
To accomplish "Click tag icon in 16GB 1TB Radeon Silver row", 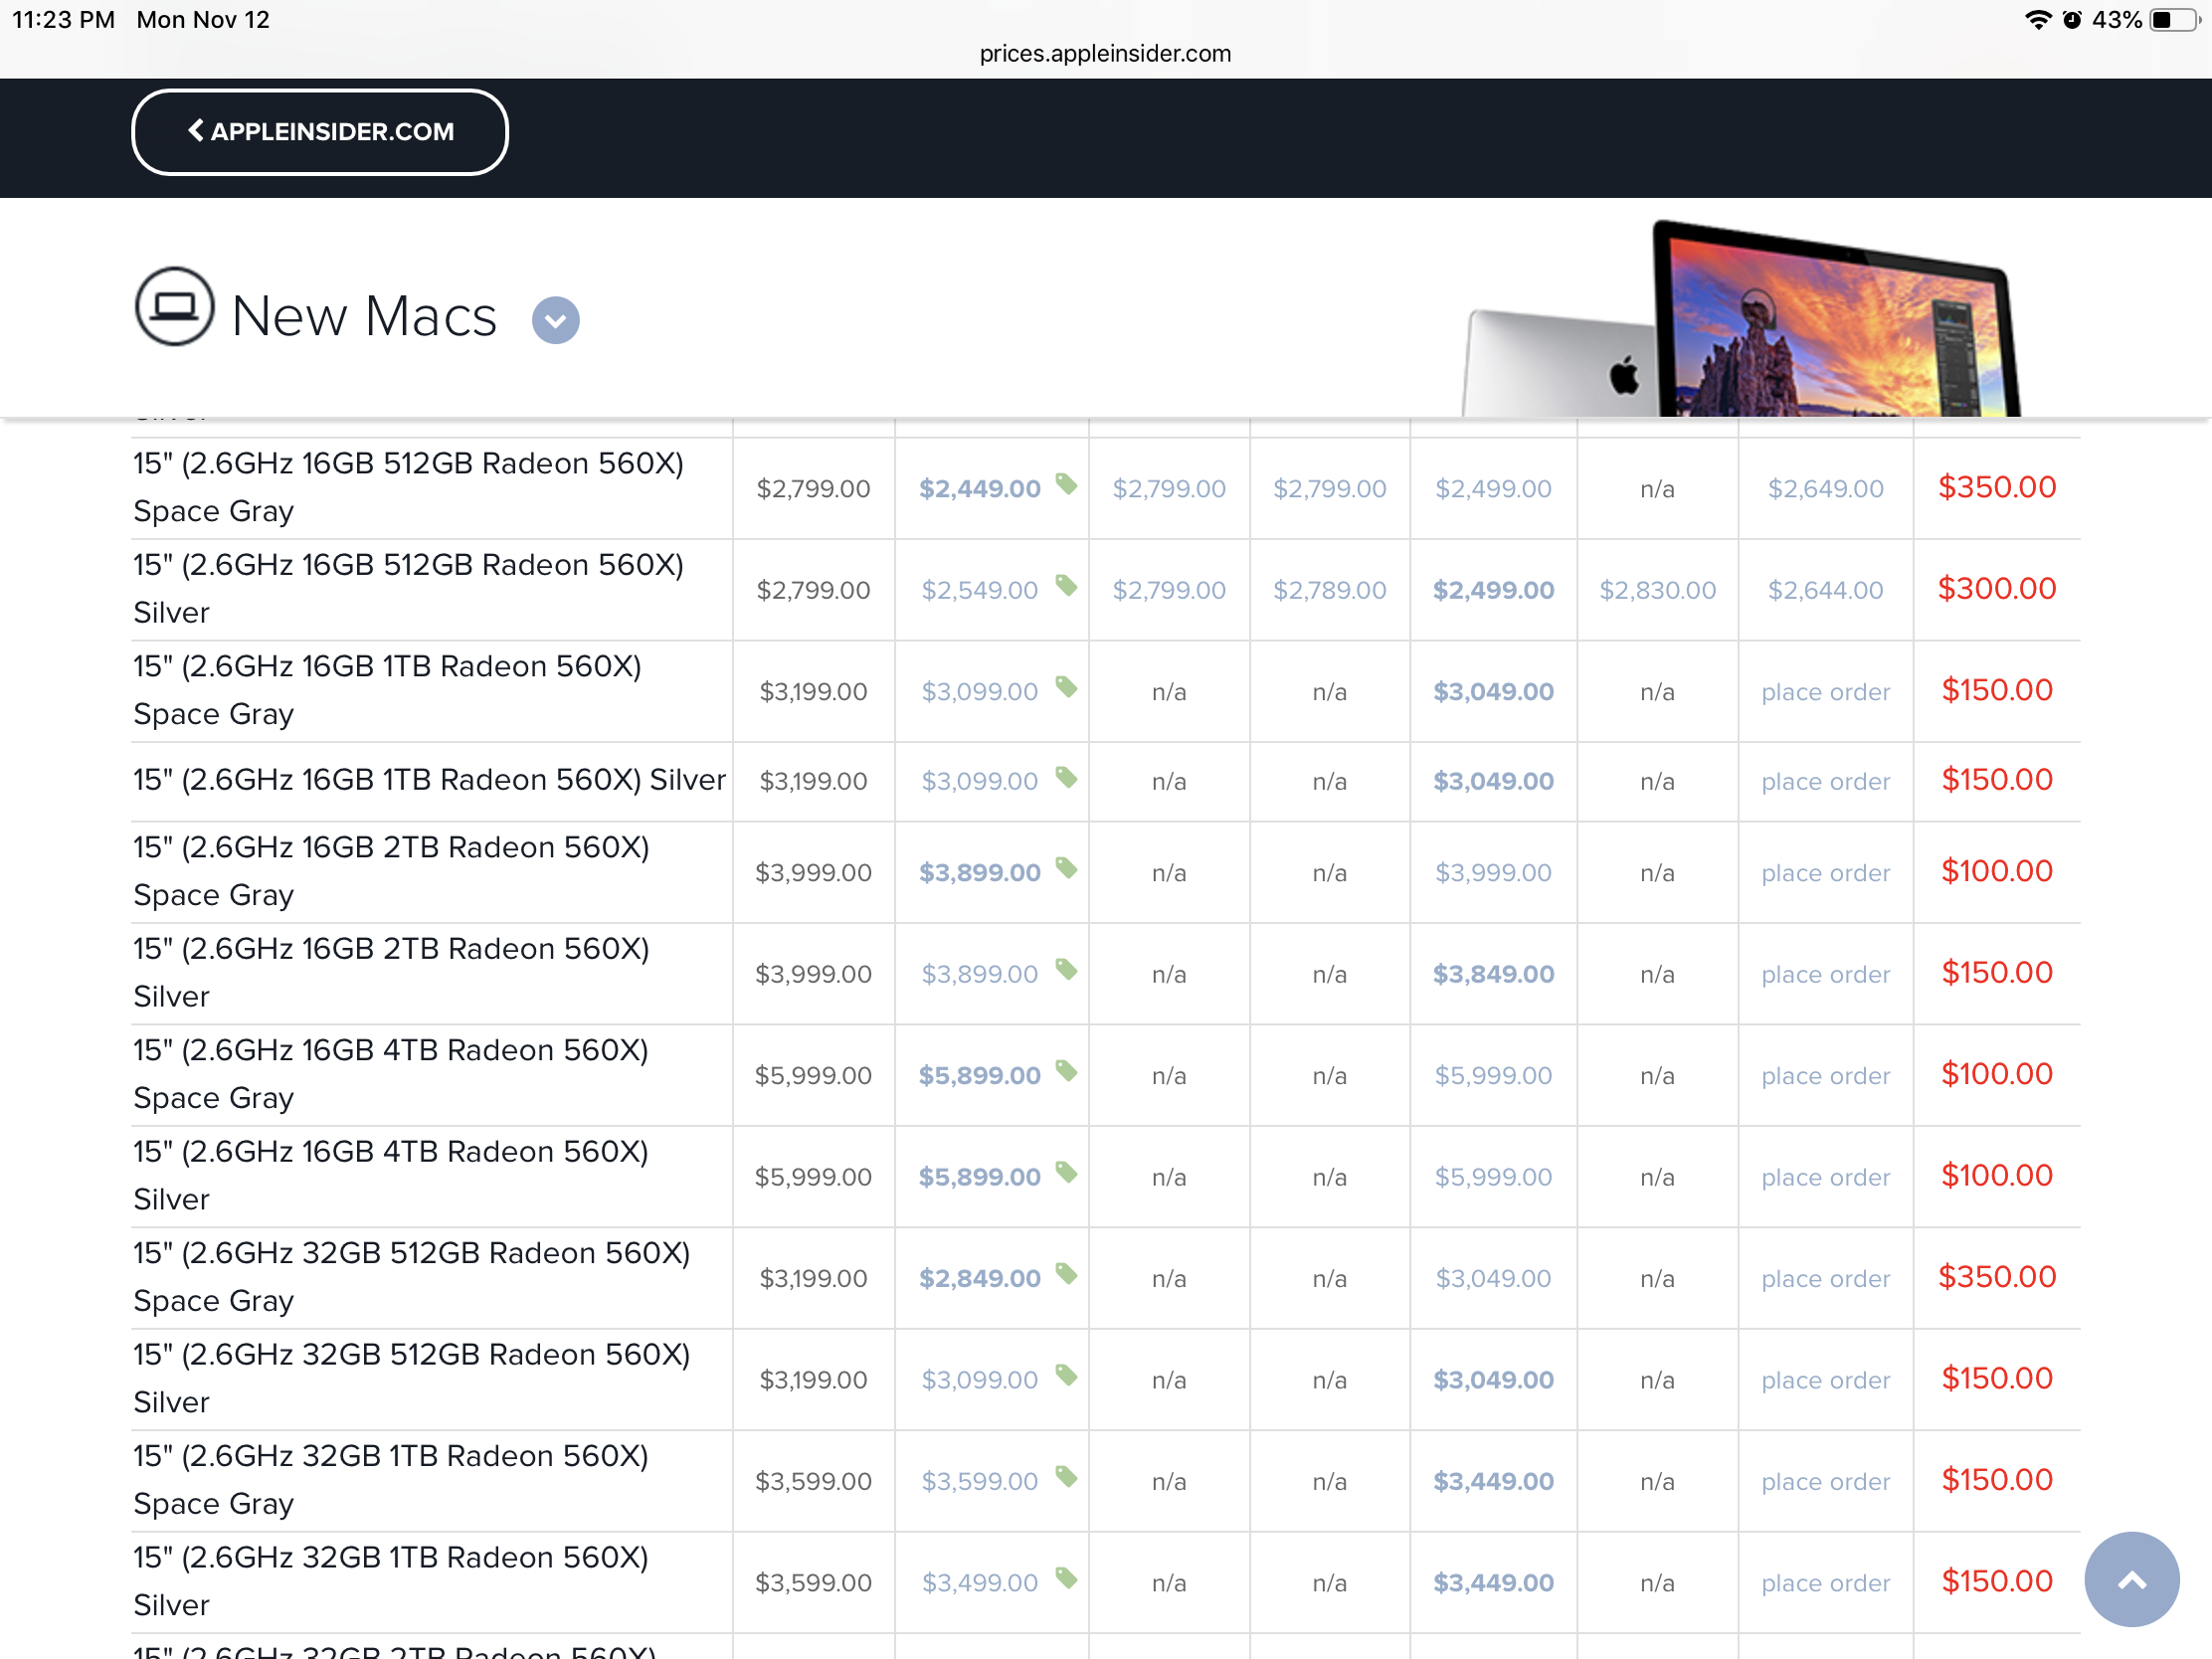I will pos(1066,777).
